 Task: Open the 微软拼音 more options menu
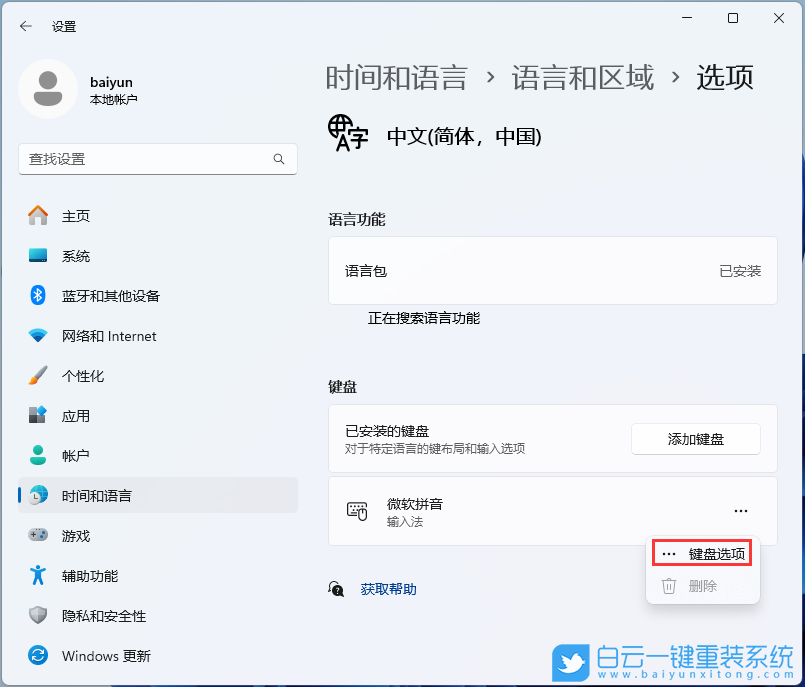point(740,510)
